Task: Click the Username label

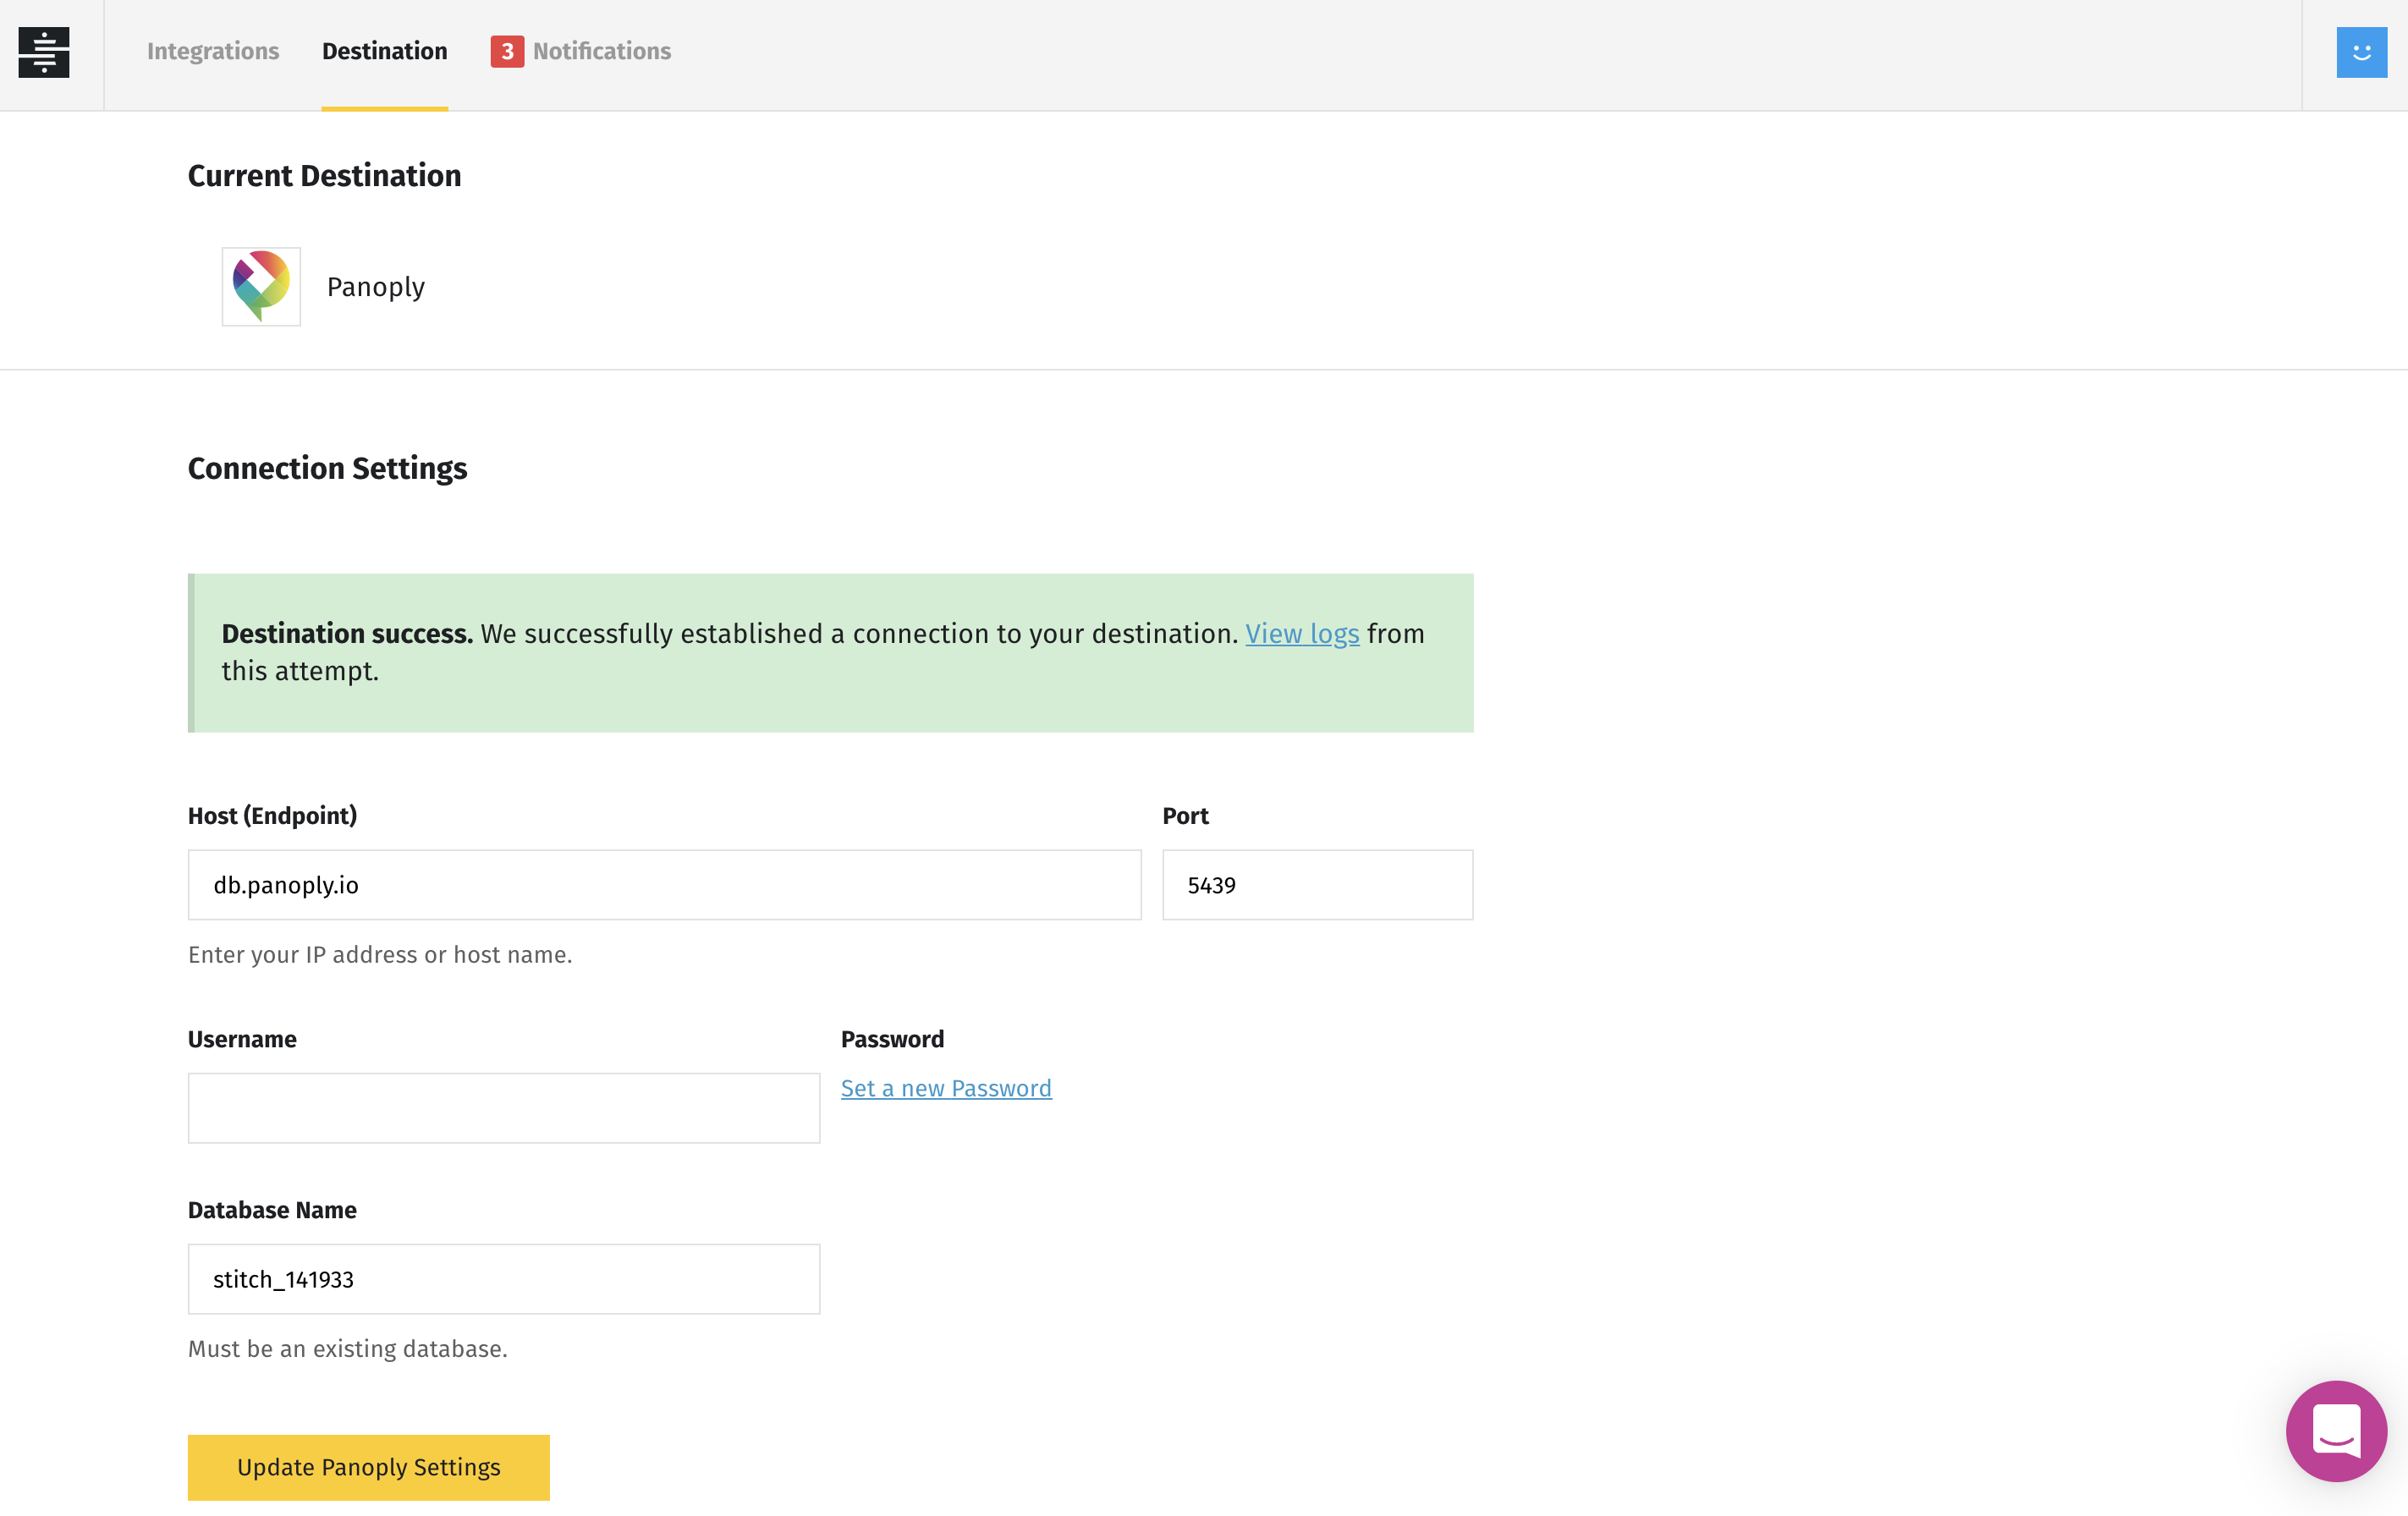Action: tap(242, 1039)
